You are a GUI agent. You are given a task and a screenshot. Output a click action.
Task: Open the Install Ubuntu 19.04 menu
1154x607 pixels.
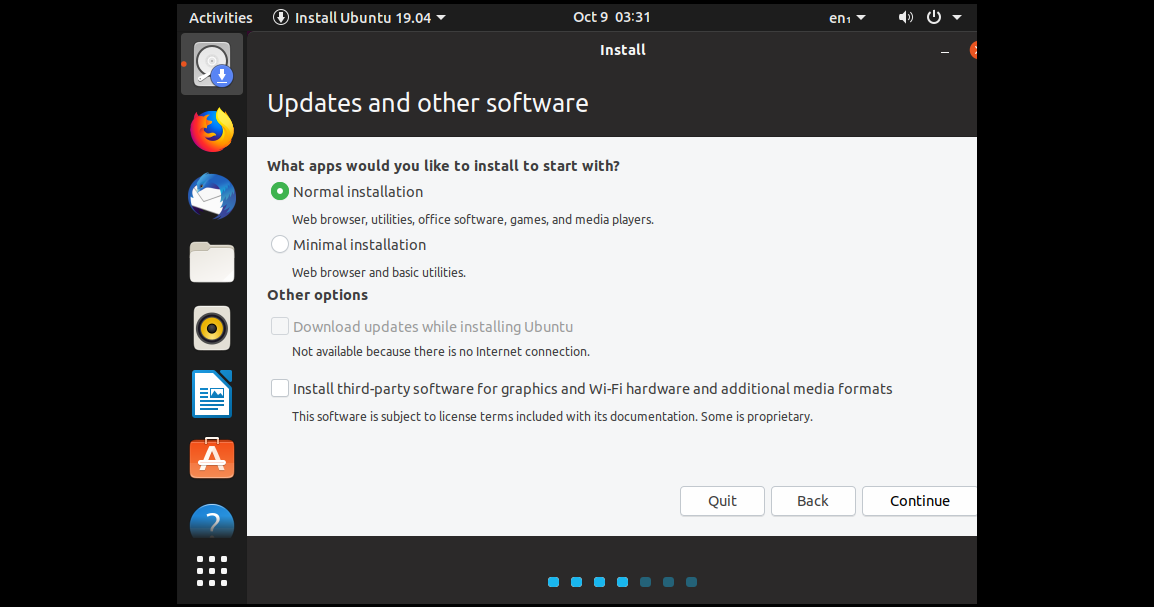(357, 17)
